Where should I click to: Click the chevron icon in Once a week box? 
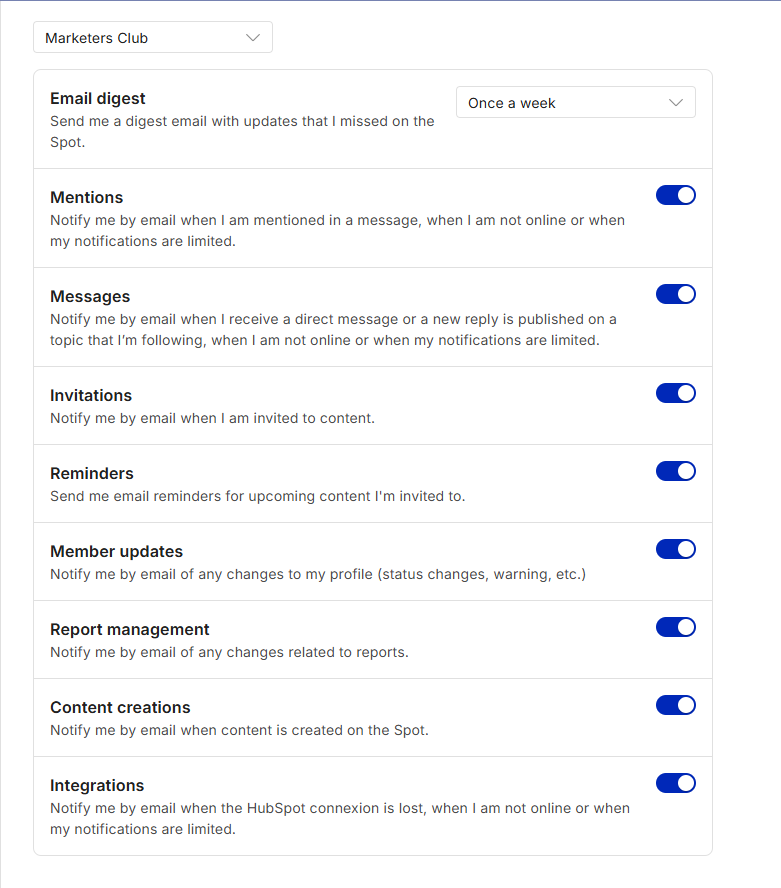pyautogui.click(x=676, y=103)
